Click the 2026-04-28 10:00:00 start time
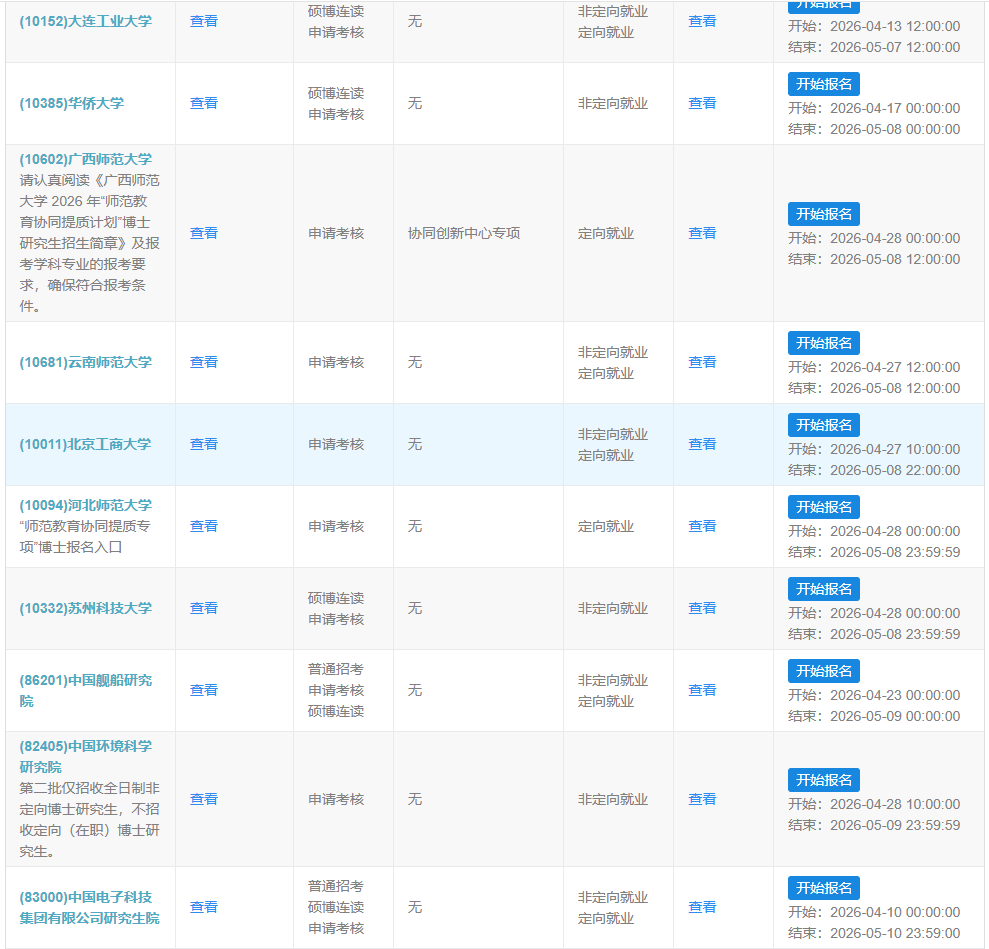The height and width of the screenshot is (949, 989). pos(895,805)
